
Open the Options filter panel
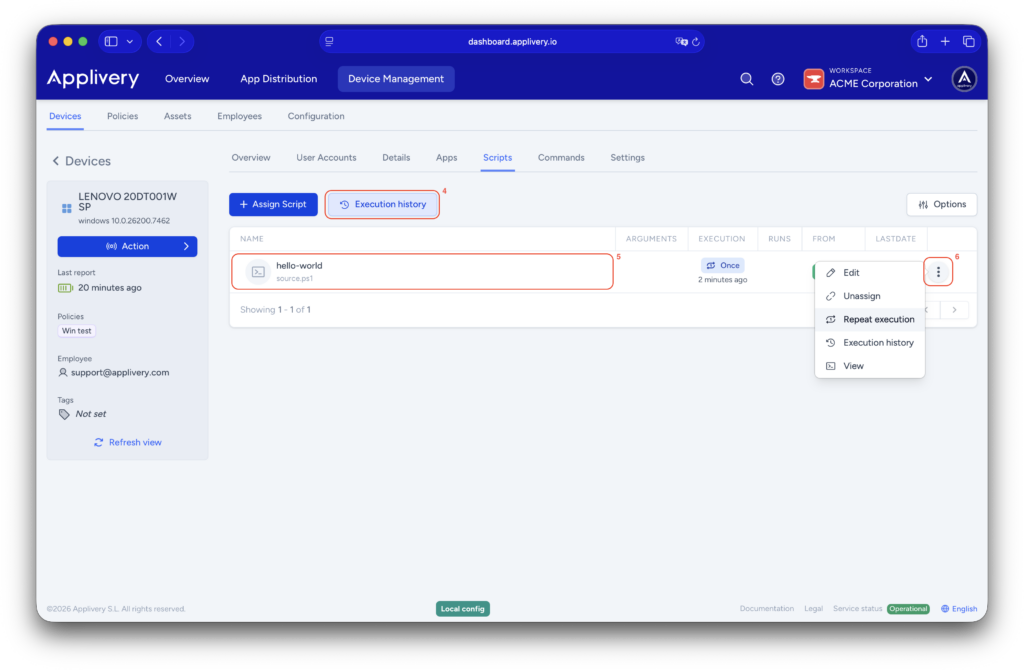click(941, 204)
